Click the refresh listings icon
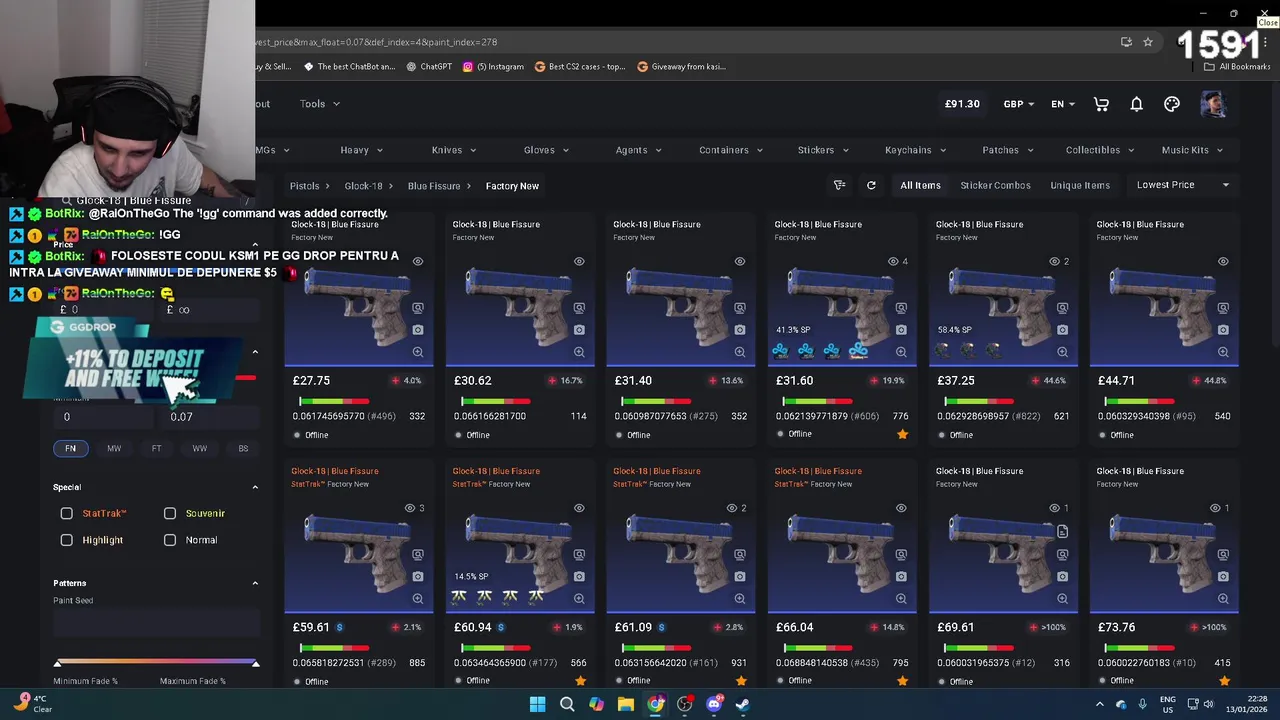The image size is (1280, 720). 871,185
